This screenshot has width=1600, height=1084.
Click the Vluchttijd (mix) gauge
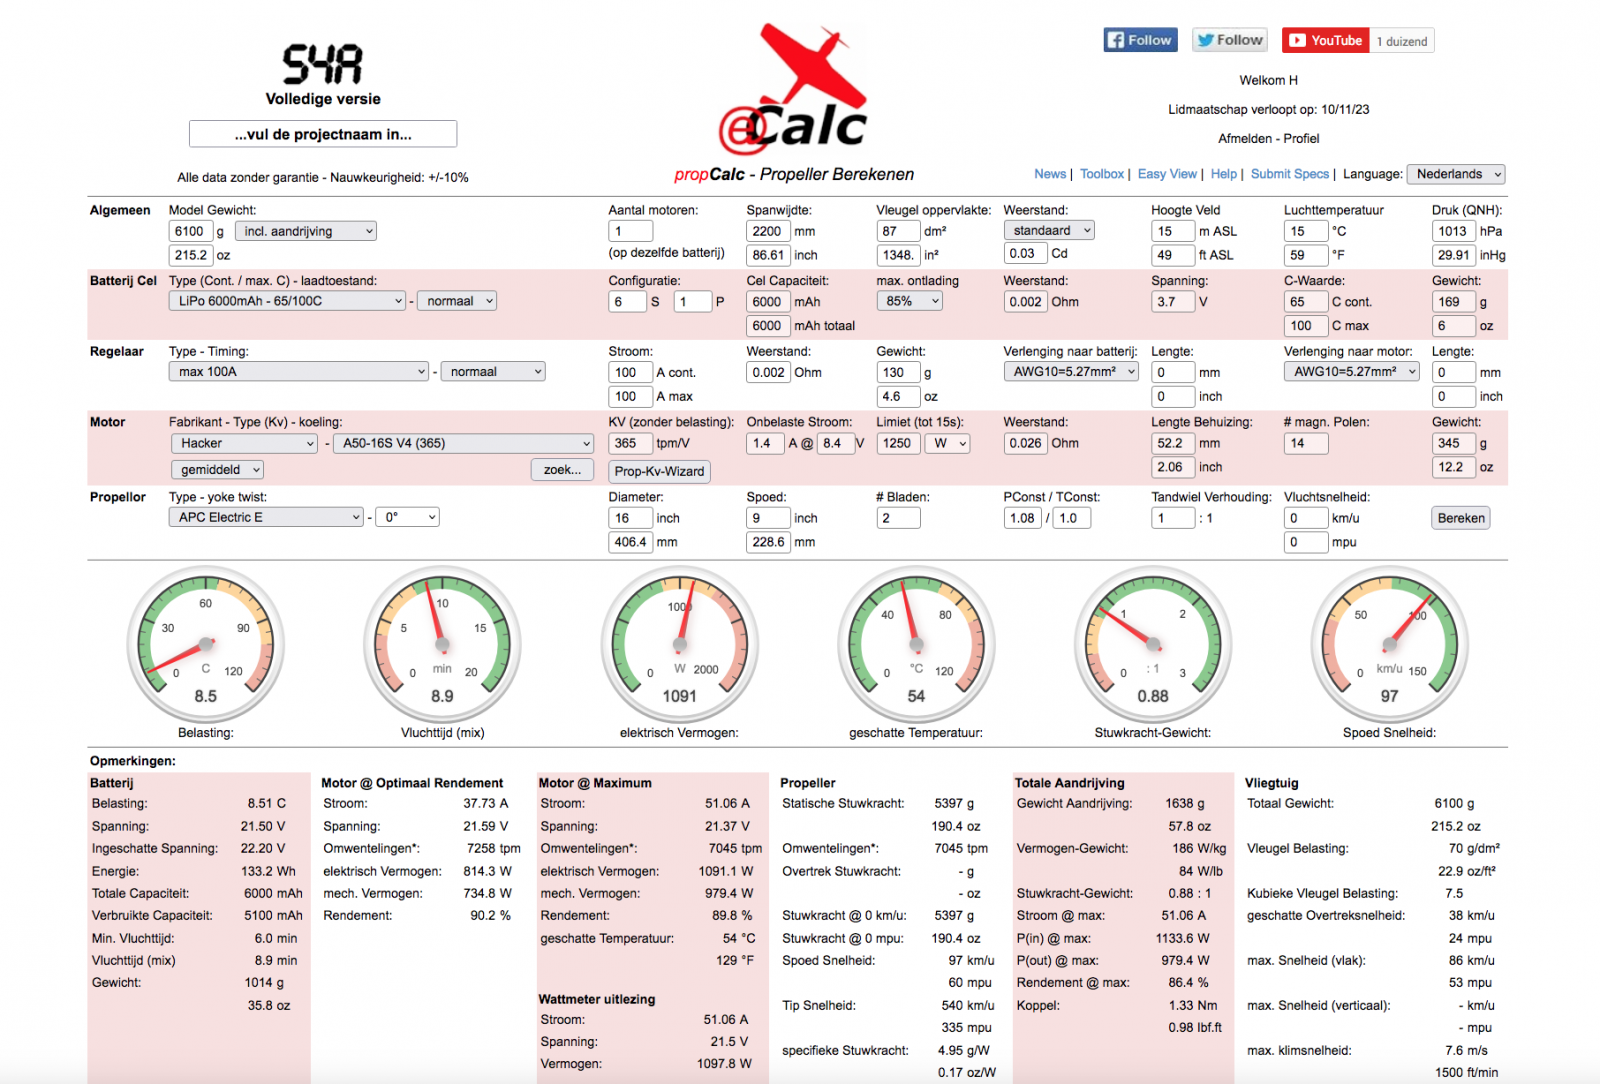(x=442, y=645)
